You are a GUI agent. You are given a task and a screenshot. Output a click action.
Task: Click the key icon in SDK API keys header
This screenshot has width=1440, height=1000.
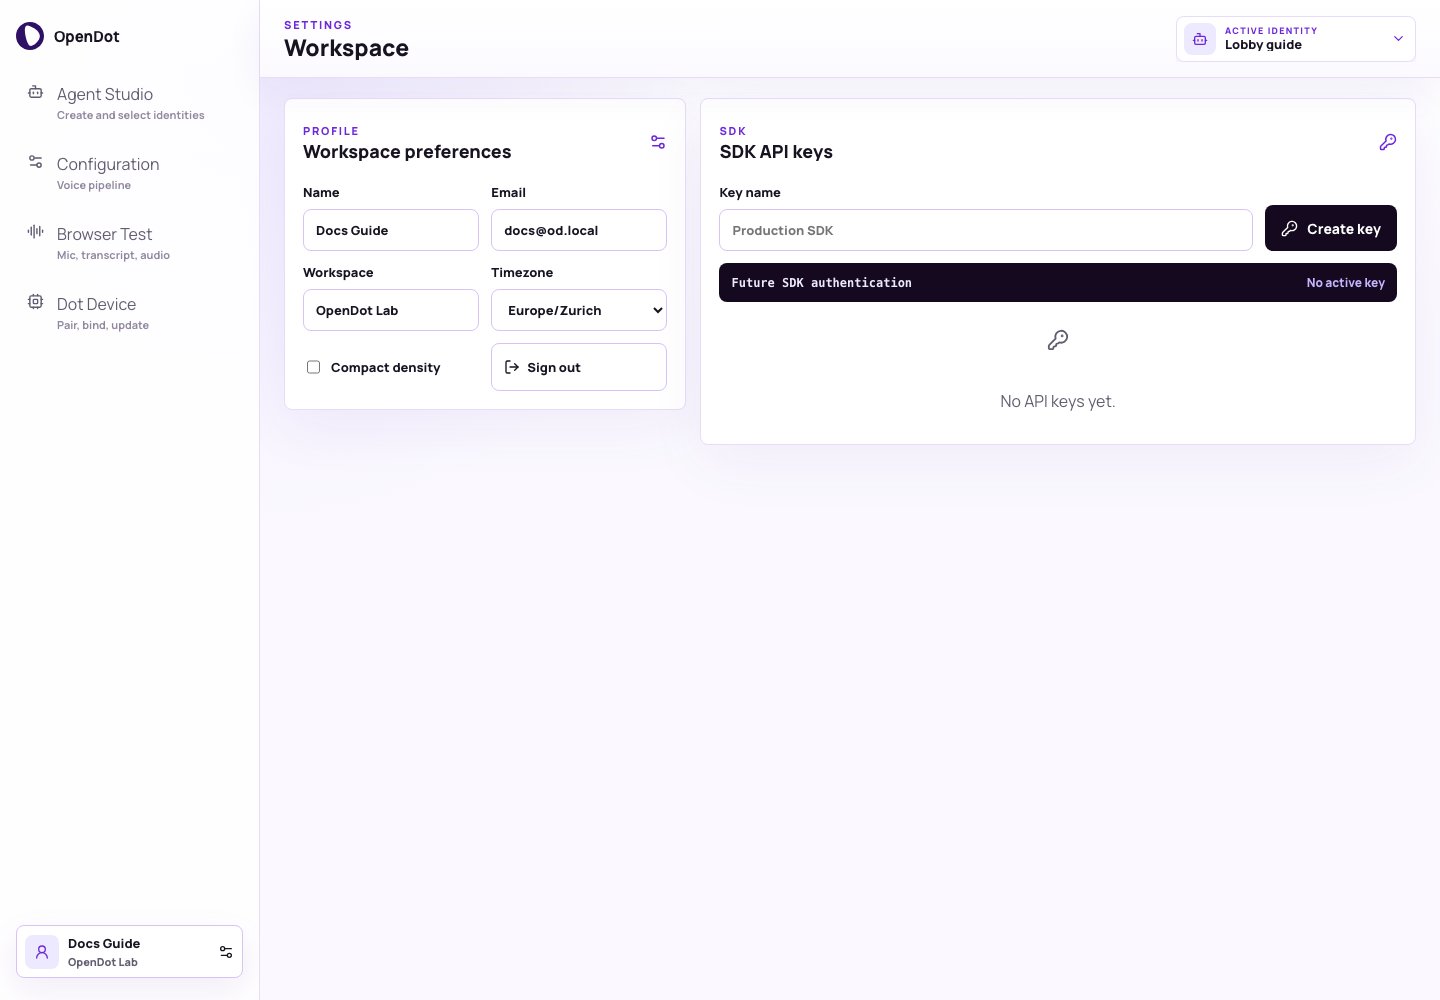click(x=1388, y=142)
